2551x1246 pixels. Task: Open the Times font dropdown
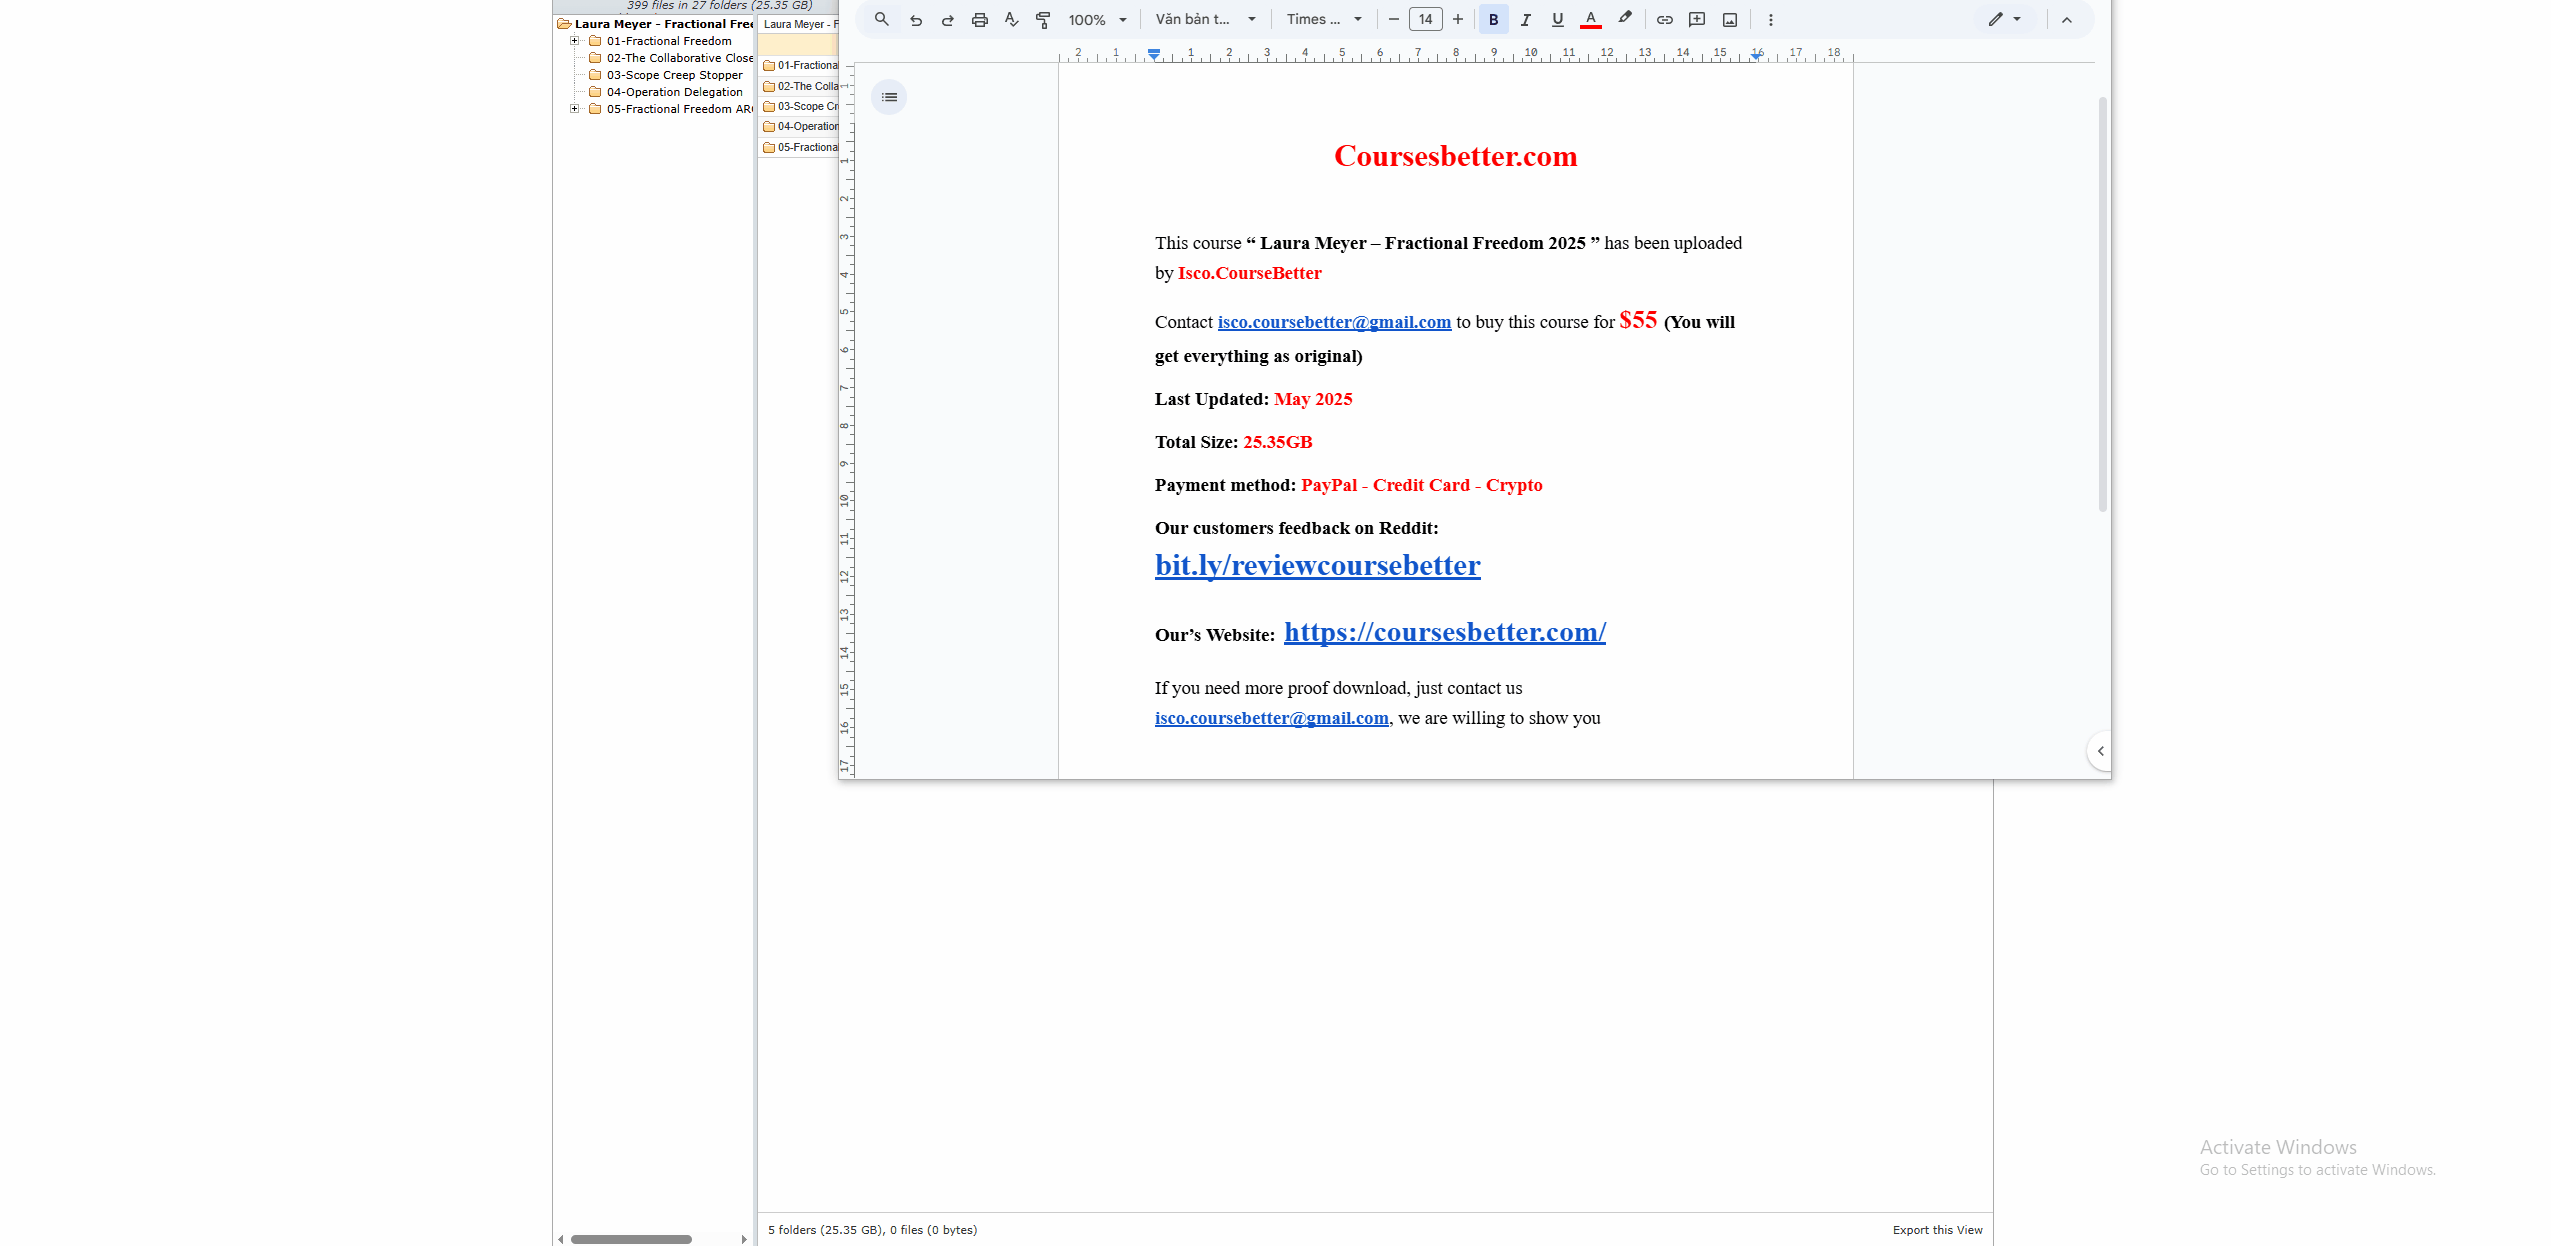1323,20
